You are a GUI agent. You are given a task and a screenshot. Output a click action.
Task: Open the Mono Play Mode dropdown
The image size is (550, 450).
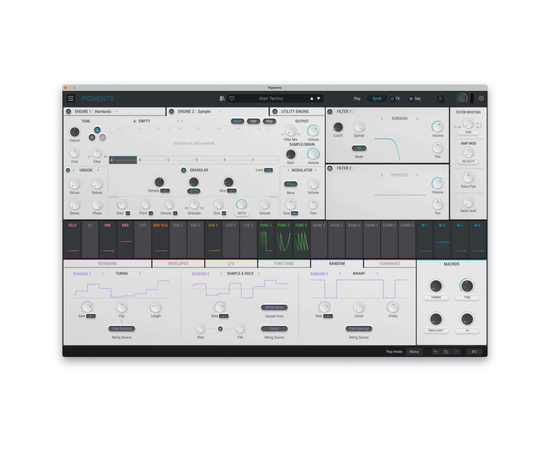(414, 351)
